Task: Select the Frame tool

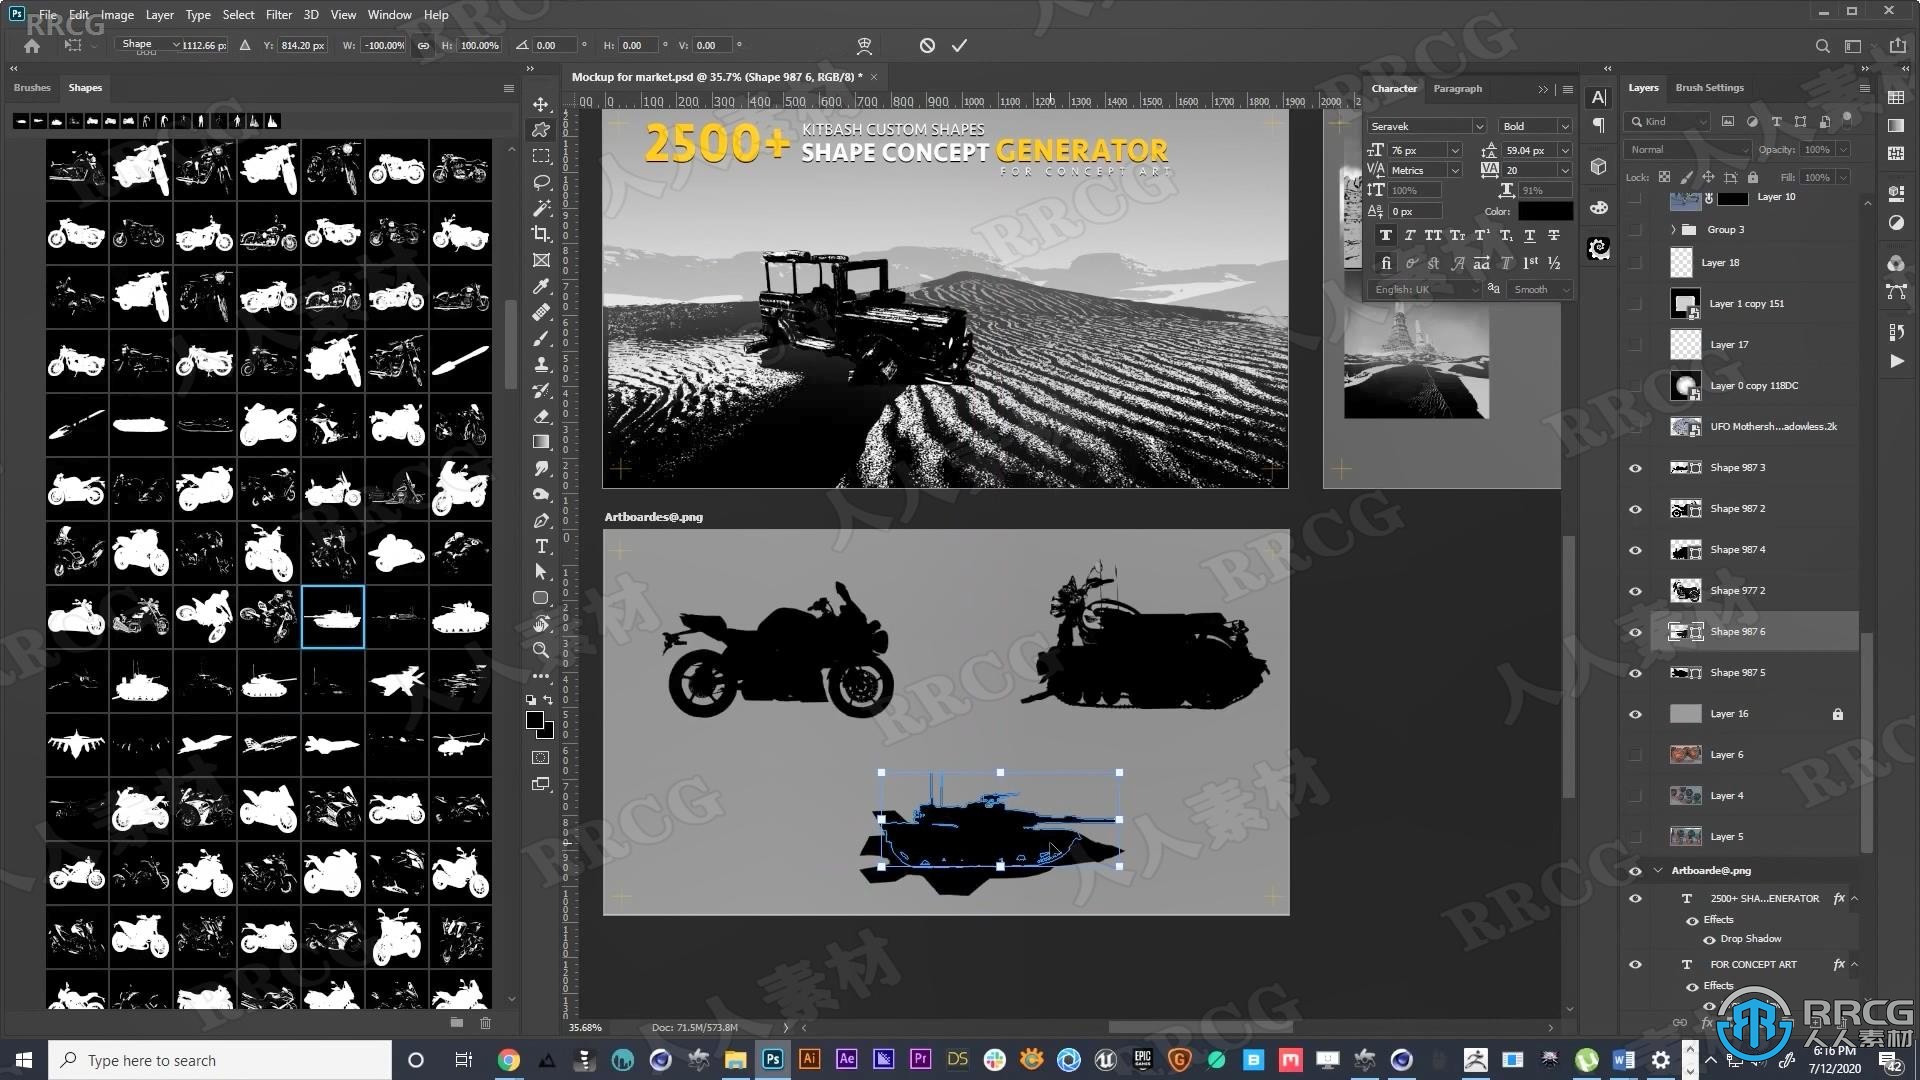Action: pos(541,260)
